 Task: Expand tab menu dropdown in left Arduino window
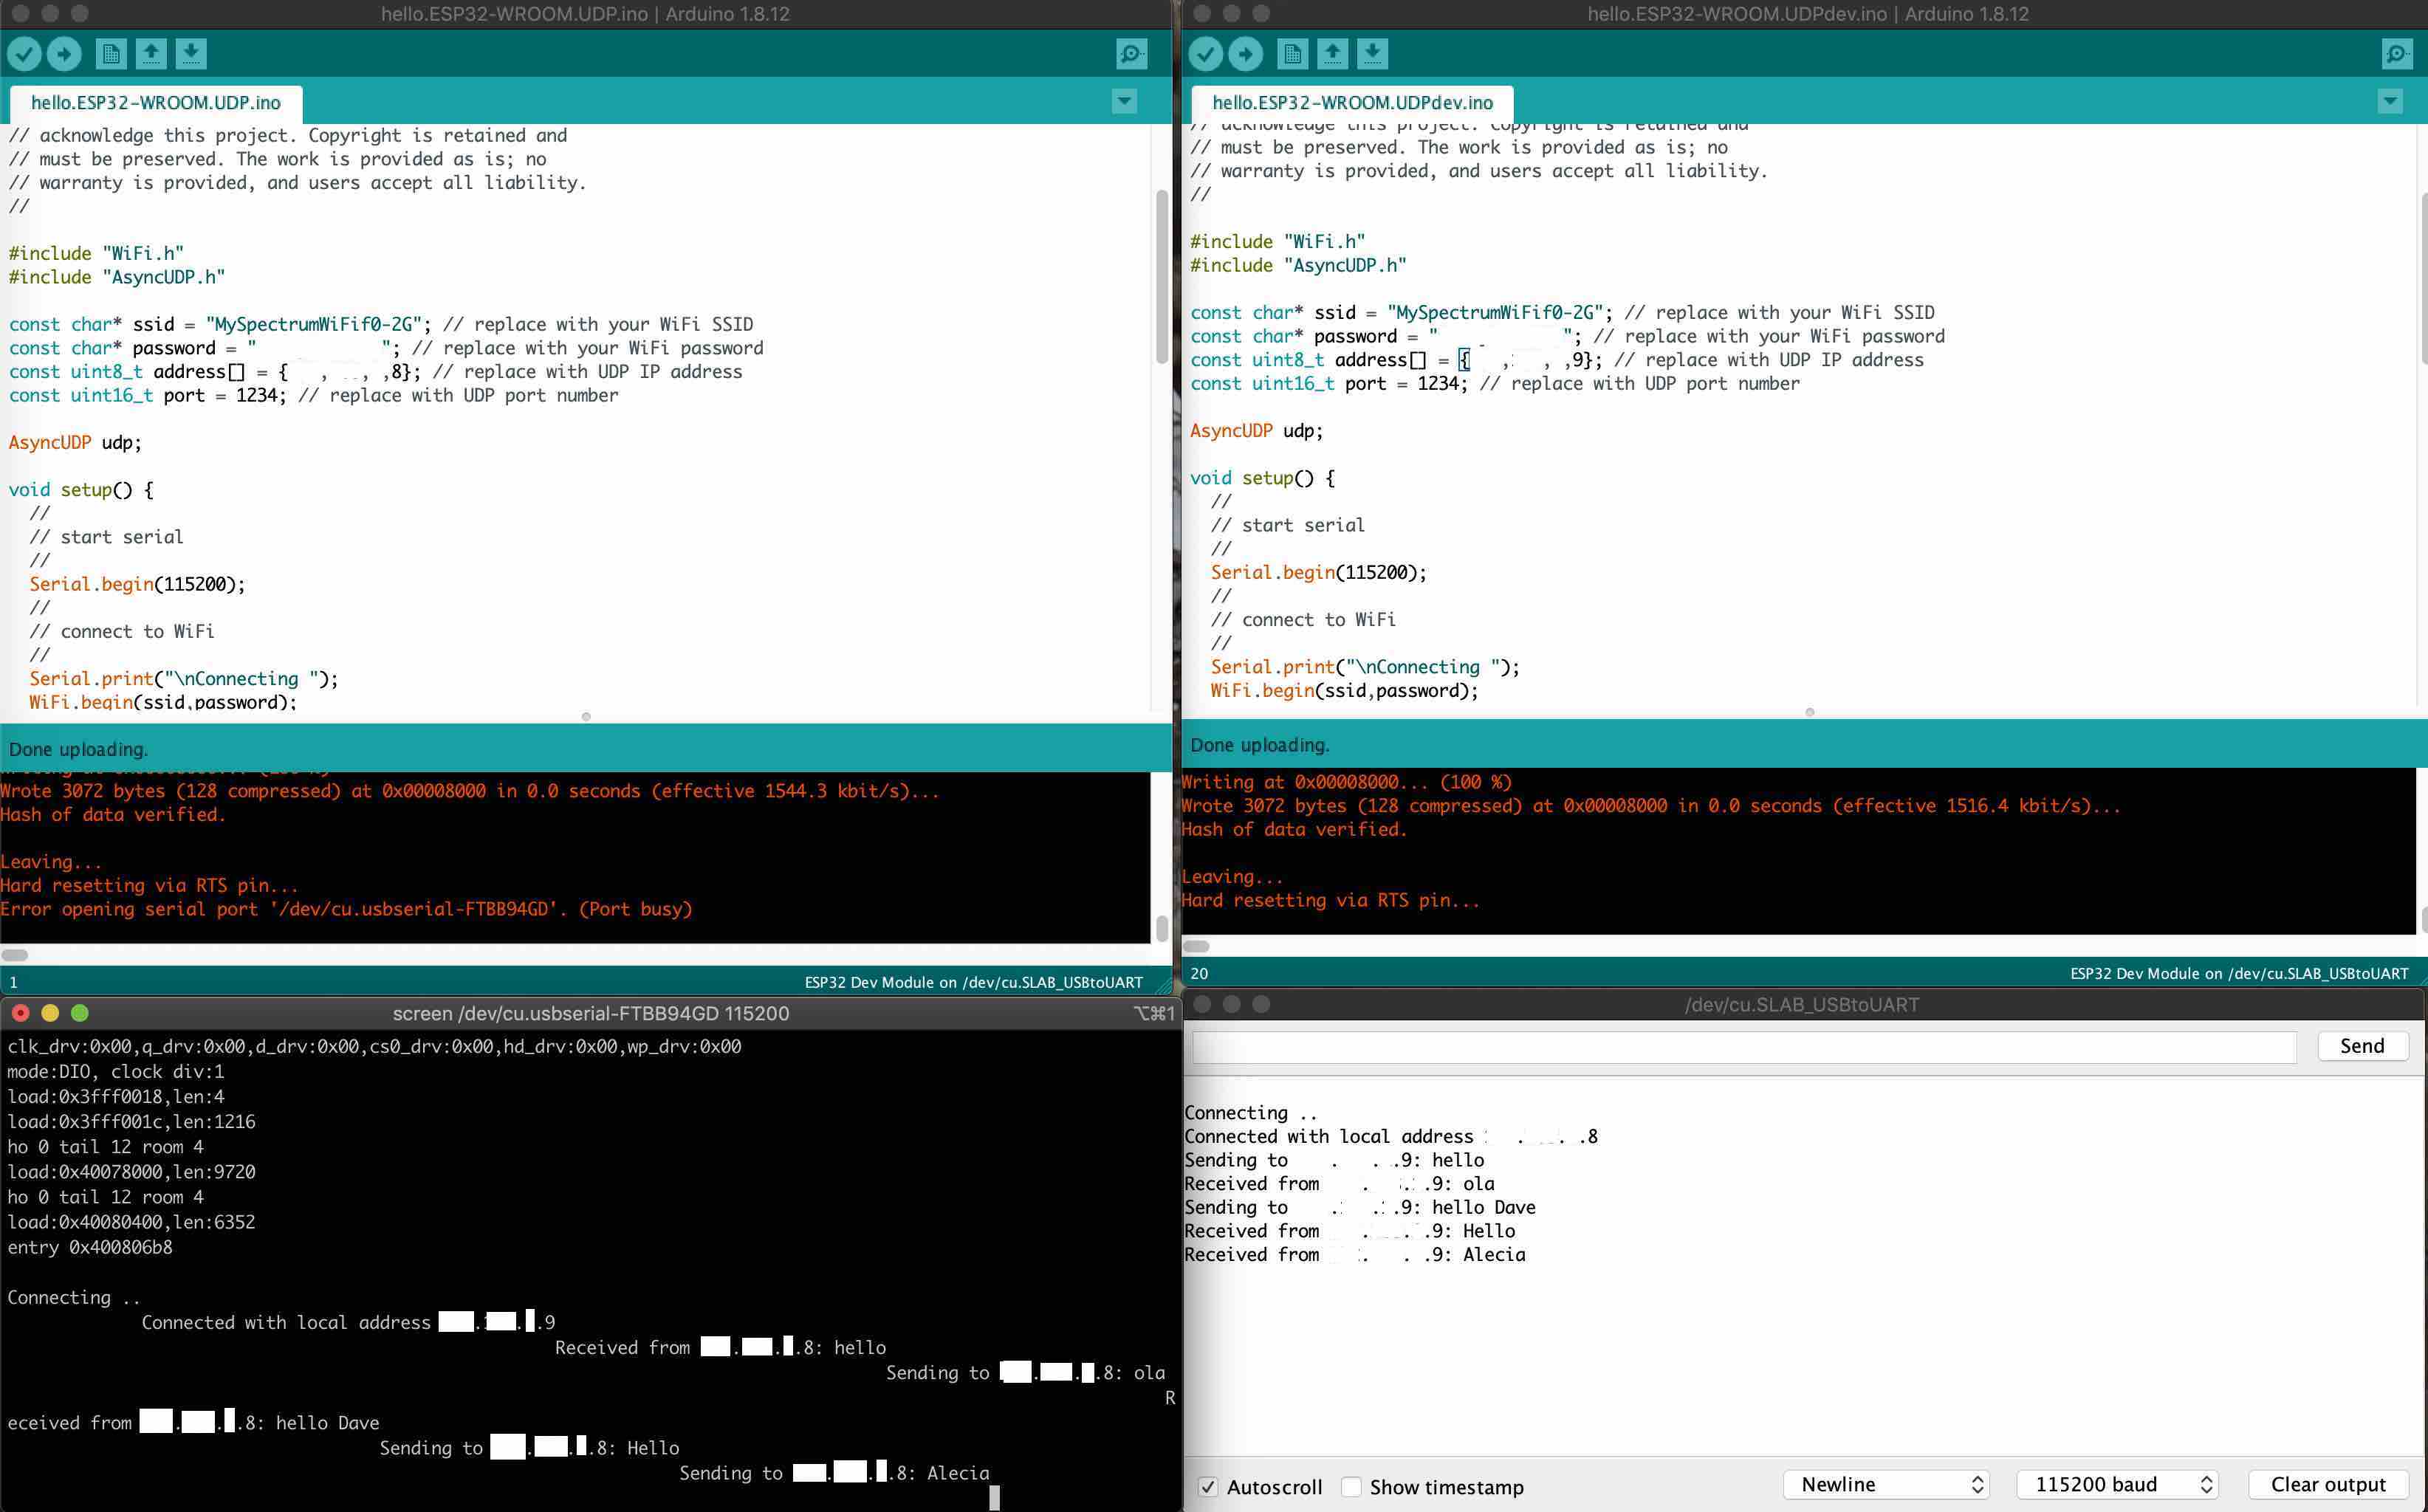tap(1124, 101)
